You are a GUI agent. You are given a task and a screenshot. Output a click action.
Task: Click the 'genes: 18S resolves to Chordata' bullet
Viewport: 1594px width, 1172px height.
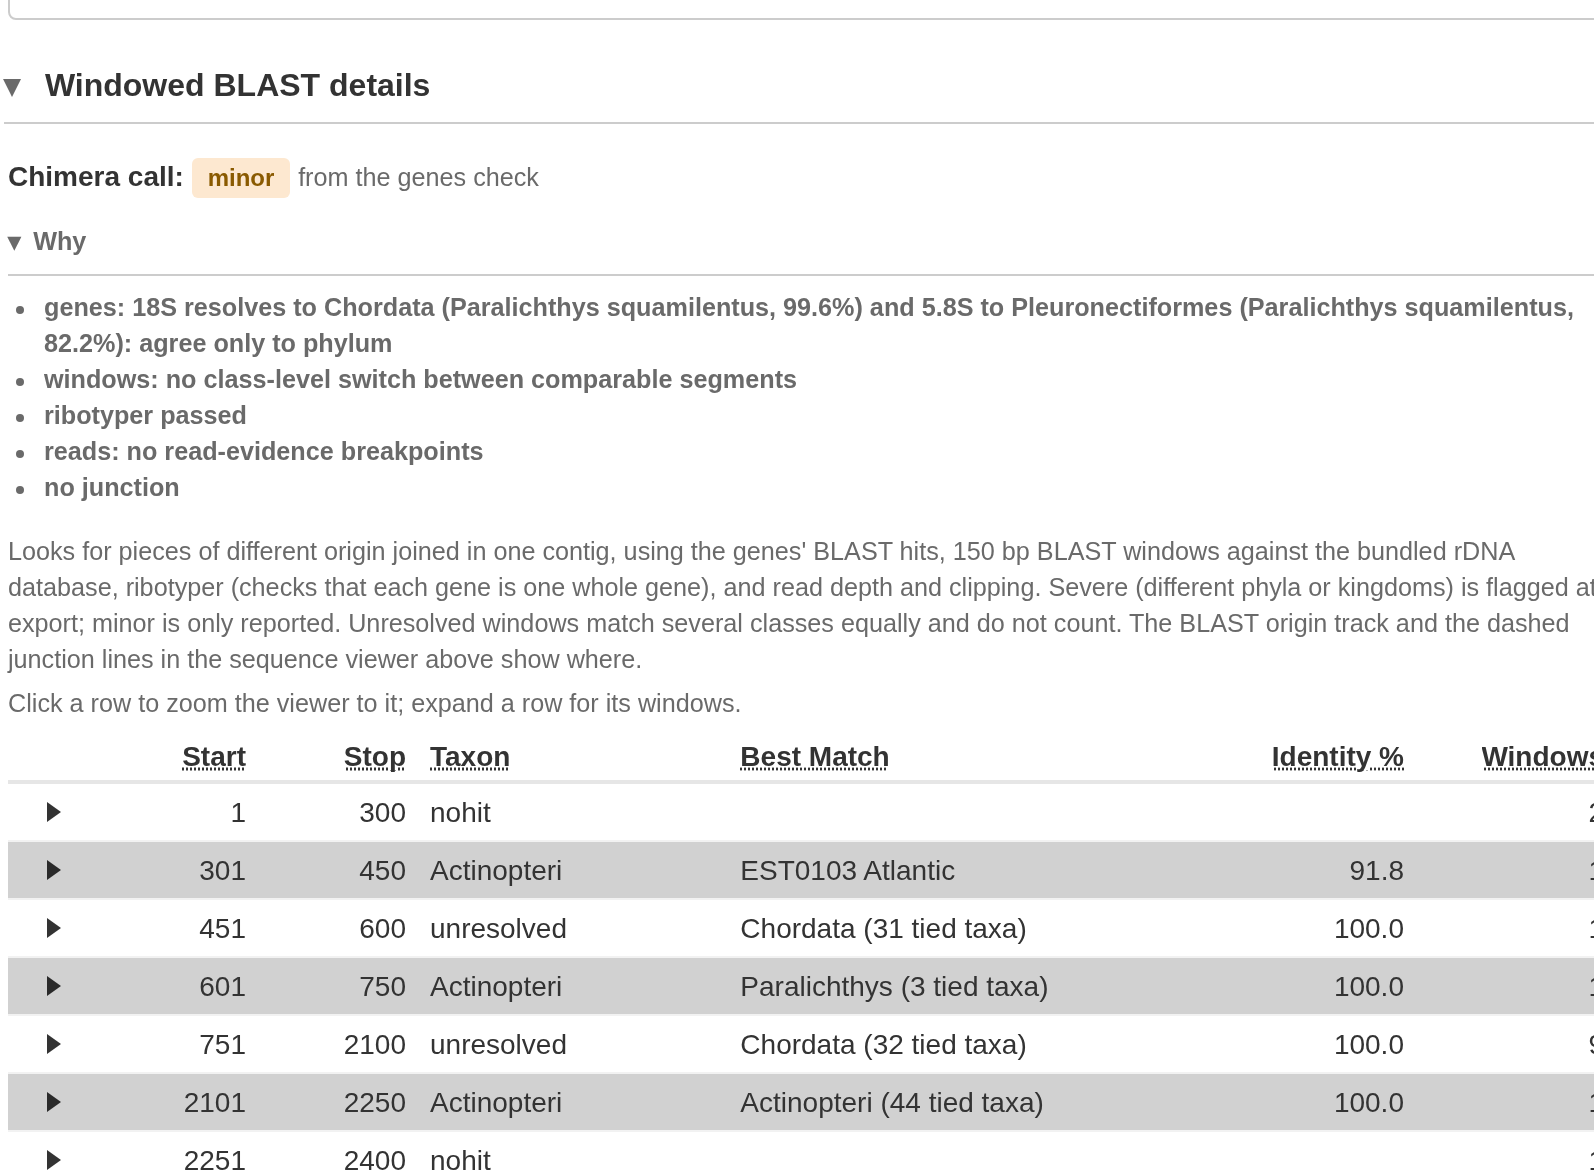tap(808, 325)
